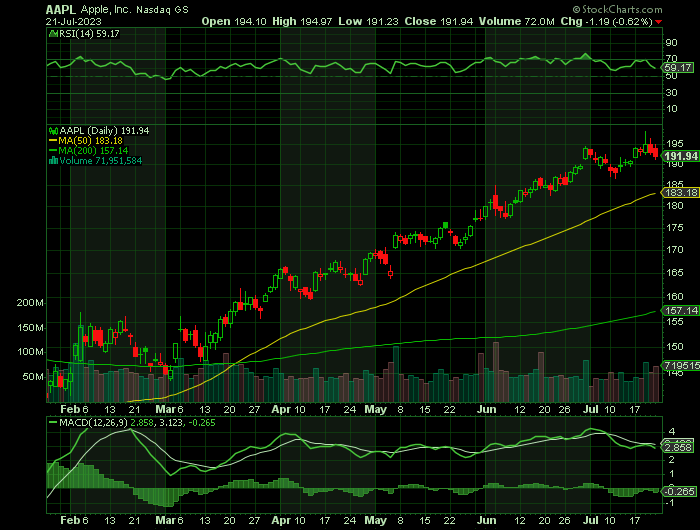The height and width of the screenshot is (530, 700).
Task: Click the 191.94 last price axis tag
Action: [x=681, y=156]
